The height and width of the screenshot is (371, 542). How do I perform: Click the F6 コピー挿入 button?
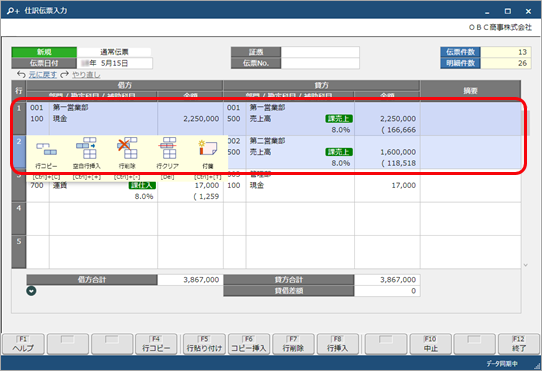[249, 344]
